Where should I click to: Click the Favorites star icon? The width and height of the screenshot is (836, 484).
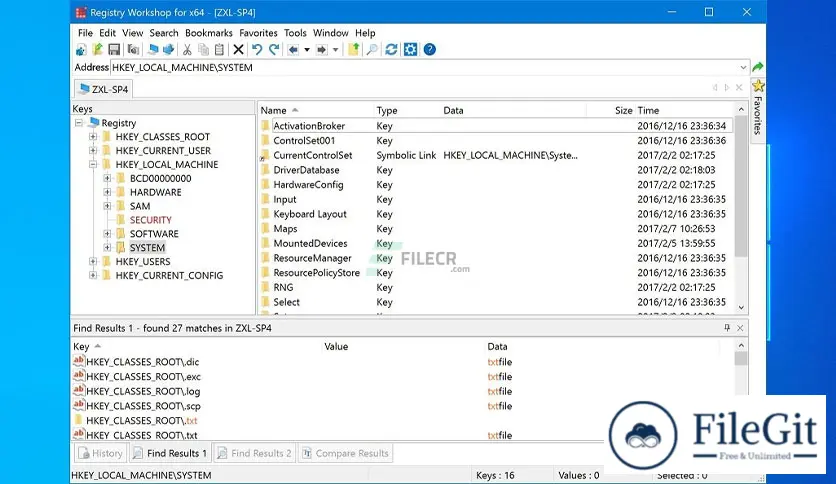(x=758, y=85)
